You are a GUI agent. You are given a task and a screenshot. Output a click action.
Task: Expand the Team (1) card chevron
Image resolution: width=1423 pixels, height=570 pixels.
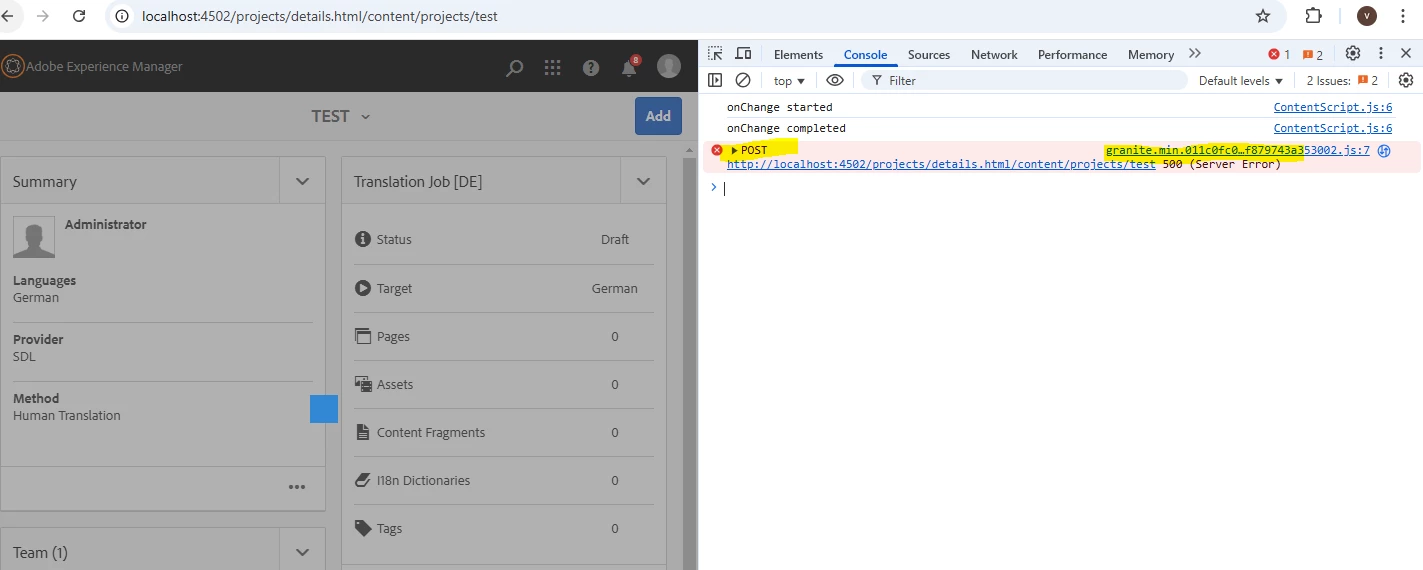click(302, 552)
